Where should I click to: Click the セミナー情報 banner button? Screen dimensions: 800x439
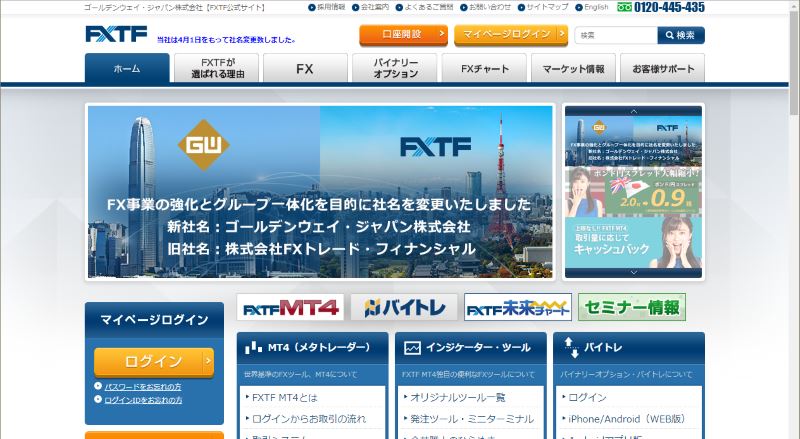point(632,307)
